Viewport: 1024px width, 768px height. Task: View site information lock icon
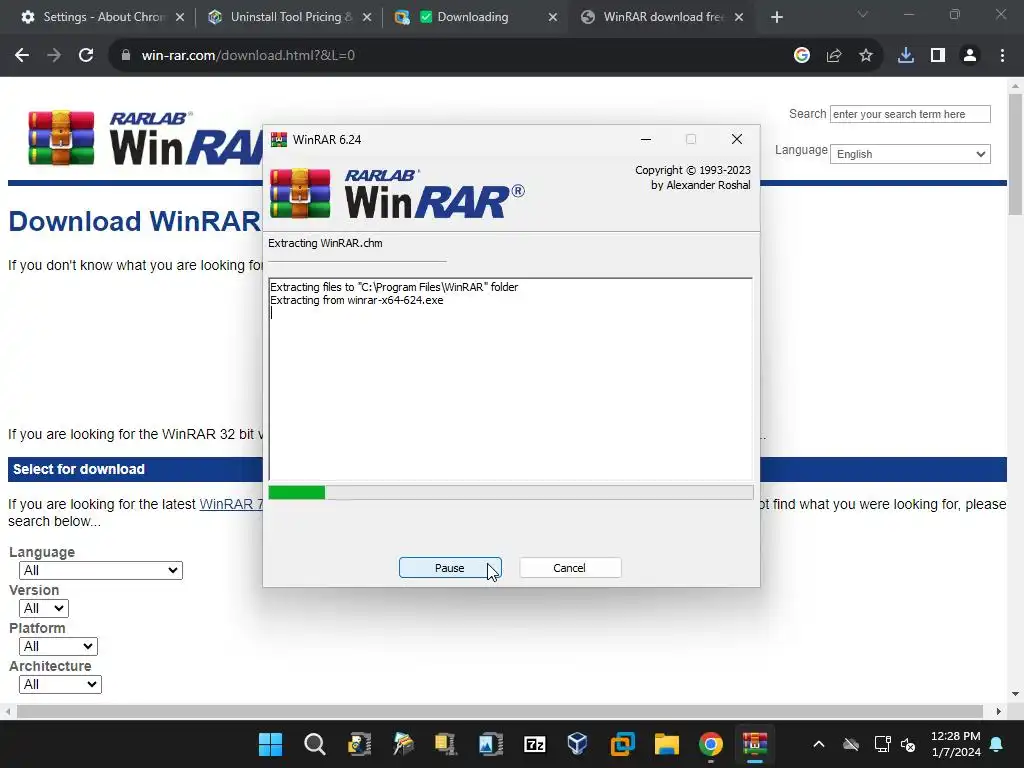click(x=126, y=56)
